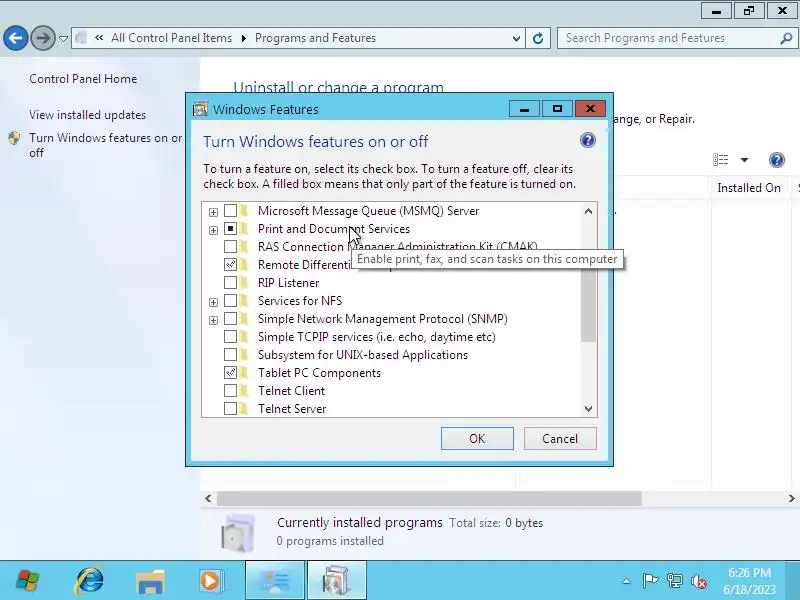The image size is (800, 600).
Task: Click folder icon next to Services for NFS
Action: (244, 301)
